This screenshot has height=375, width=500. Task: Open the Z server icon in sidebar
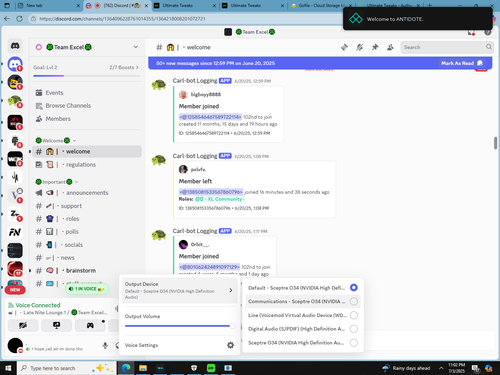[15, 214]
